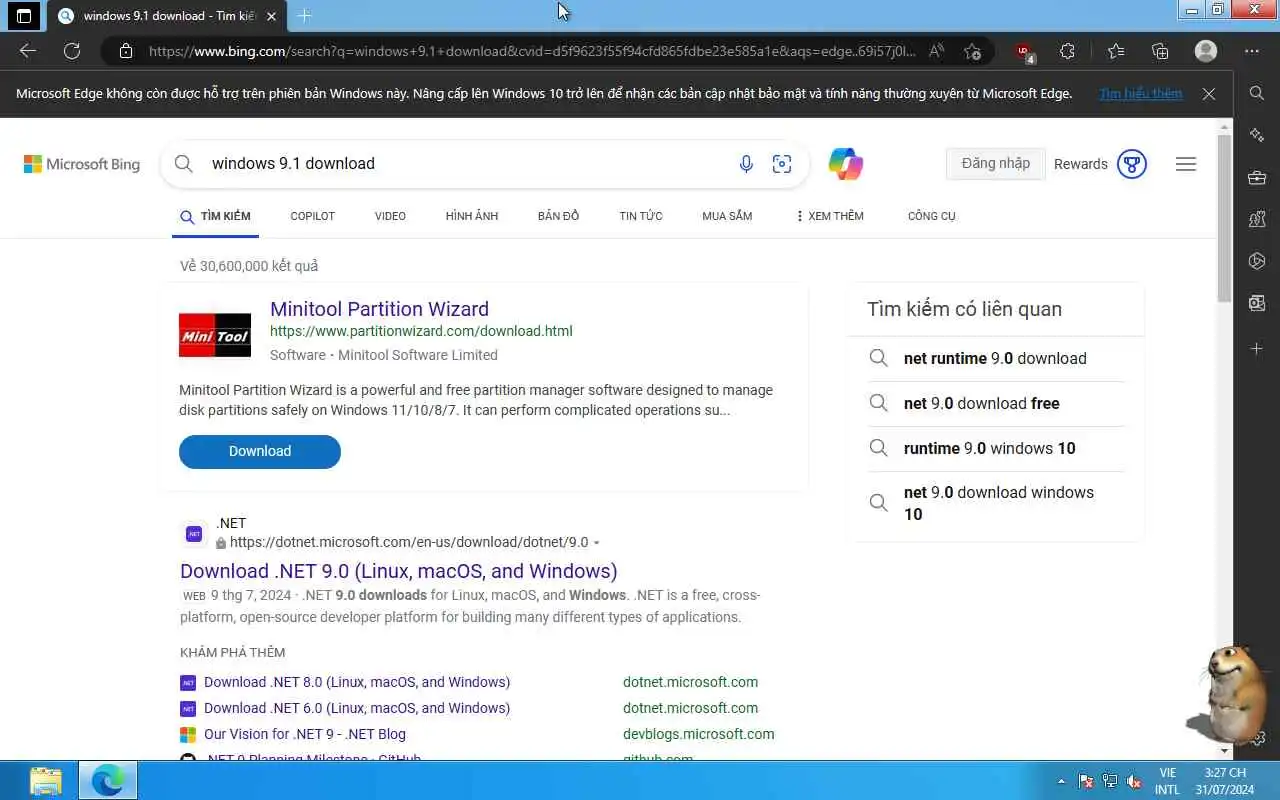The height and width of the screenshot is (800, 1280).
Task: Open sidebar Copilot sparkle icon
Action: [x=1257, y=135]
